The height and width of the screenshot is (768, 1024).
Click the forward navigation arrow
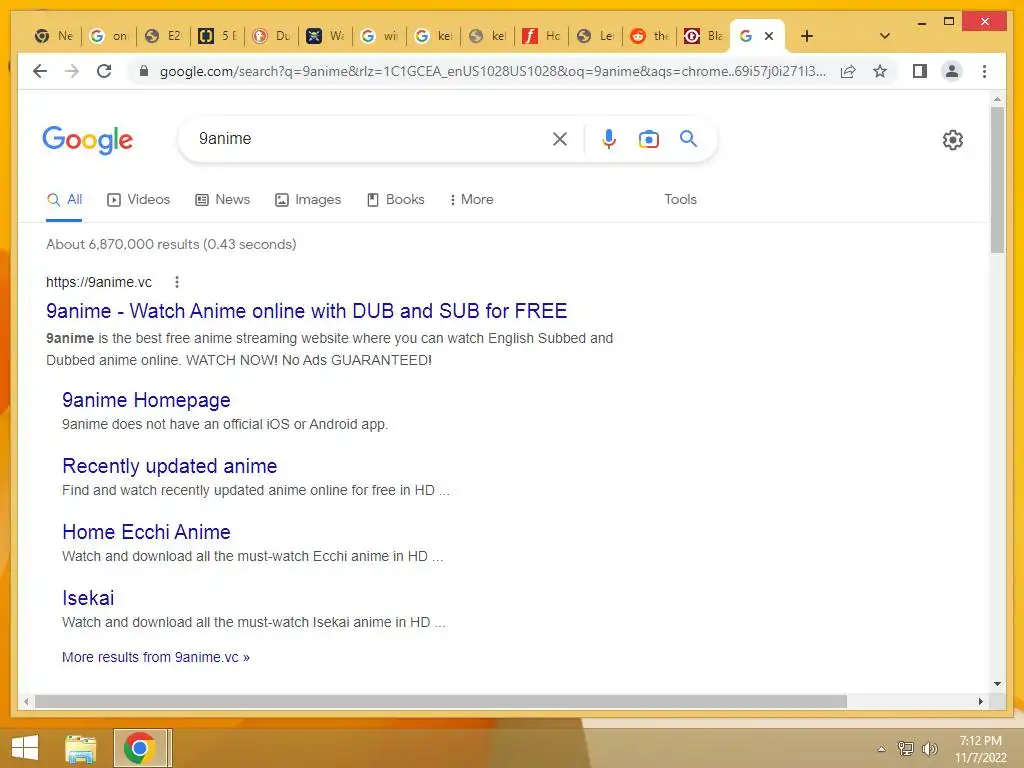click(x=72, y=71)
